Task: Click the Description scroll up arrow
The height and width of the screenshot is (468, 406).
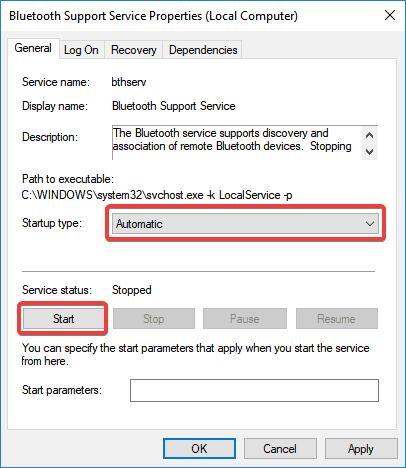Action: tap(369, 135)
